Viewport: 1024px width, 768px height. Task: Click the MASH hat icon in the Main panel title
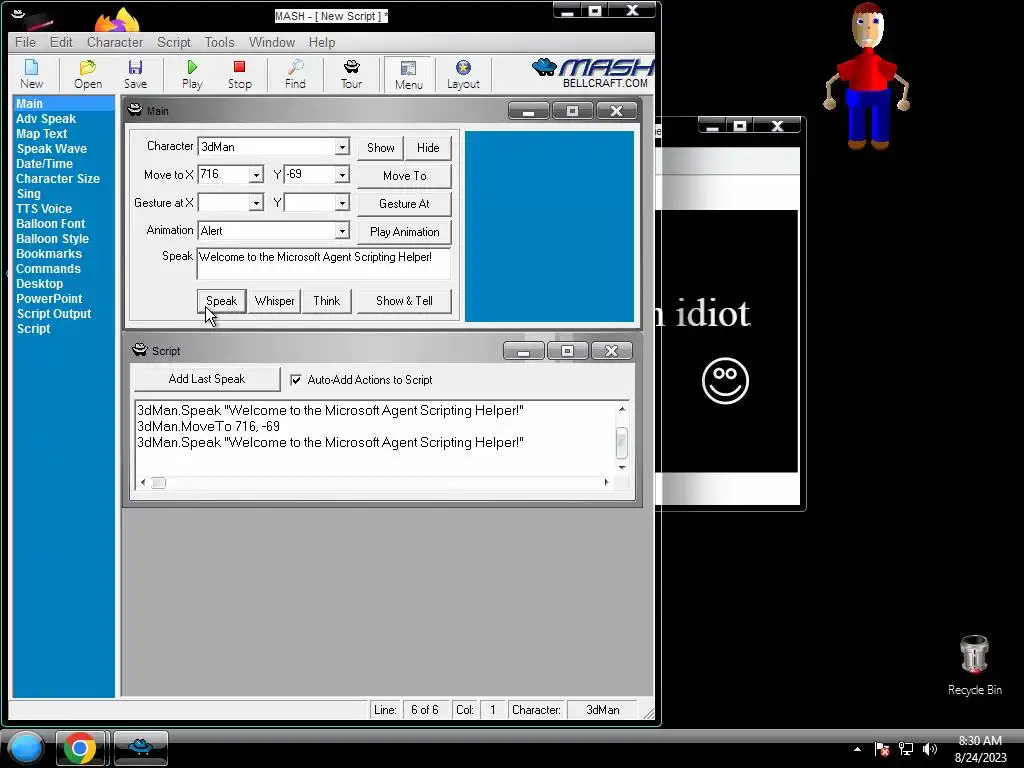[x=135, y=110]
